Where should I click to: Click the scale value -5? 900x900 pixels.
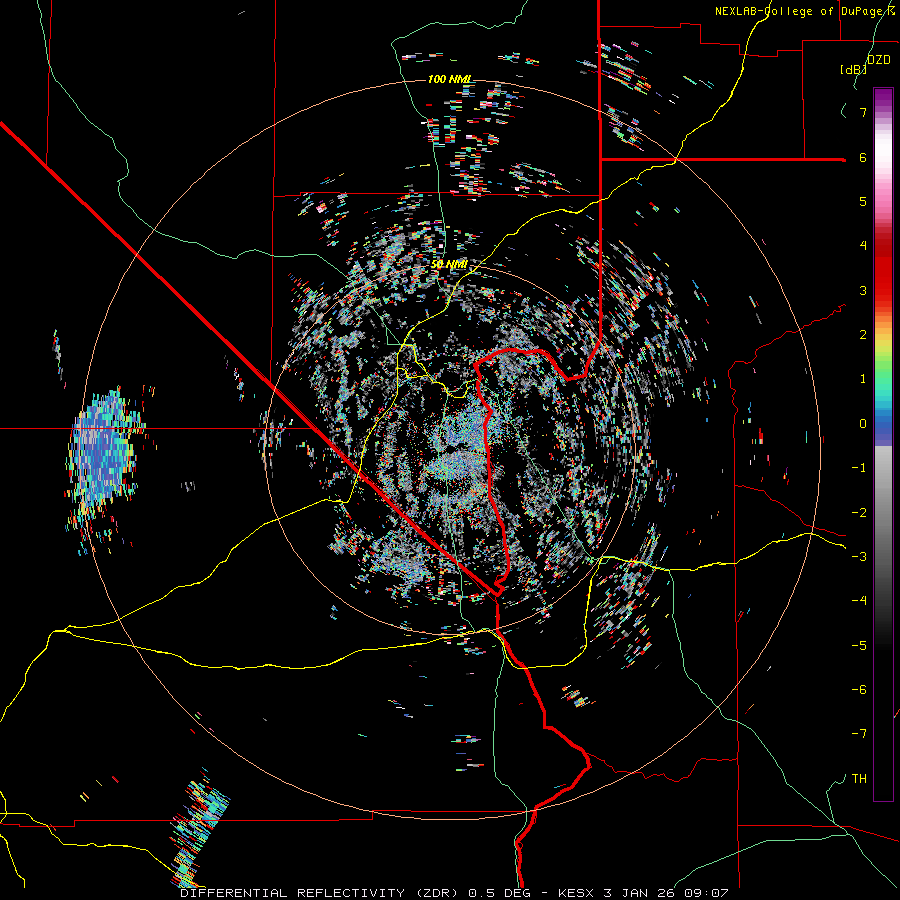859,645
